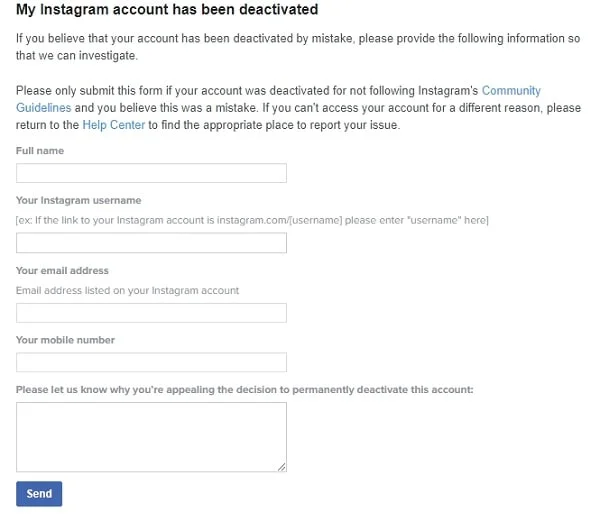This screenshot has width=600, height=521.
Task: Click the word 'Community' in the guidelines link
Action: point(511,91)
